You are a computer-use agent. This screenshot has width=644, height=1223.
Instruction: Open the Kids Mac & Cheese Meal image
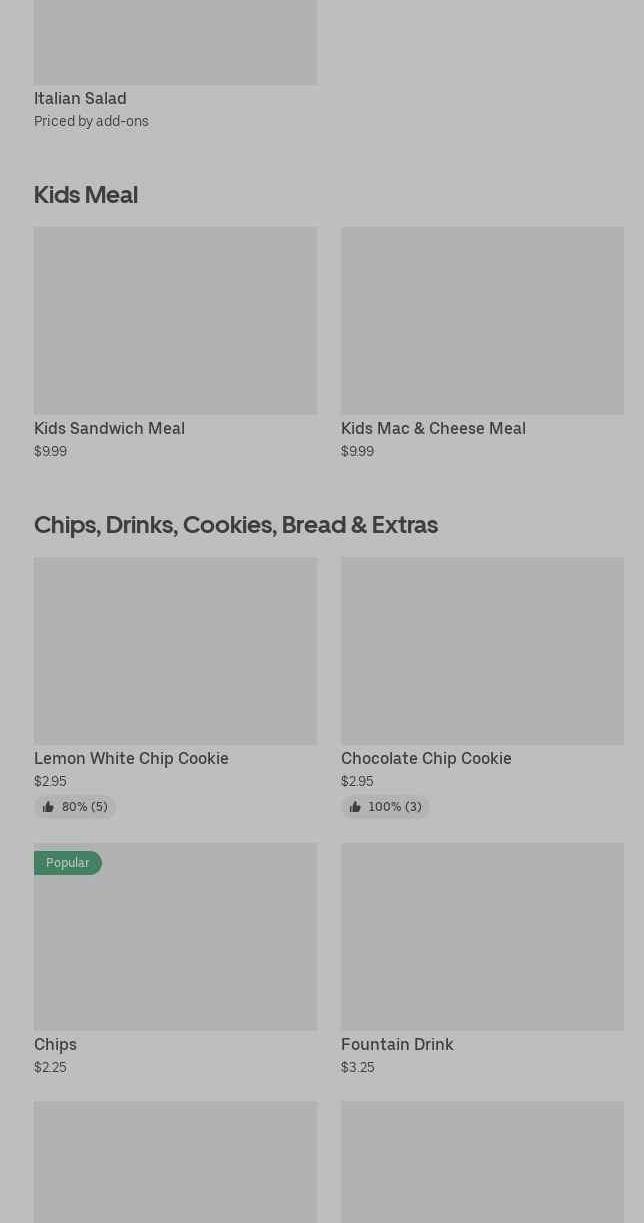(482, 320)
